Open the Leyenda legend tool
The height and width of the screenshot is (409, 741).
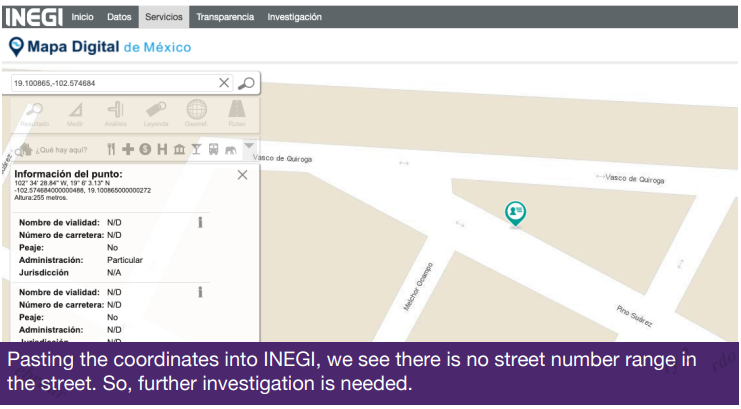click(156, 114)
